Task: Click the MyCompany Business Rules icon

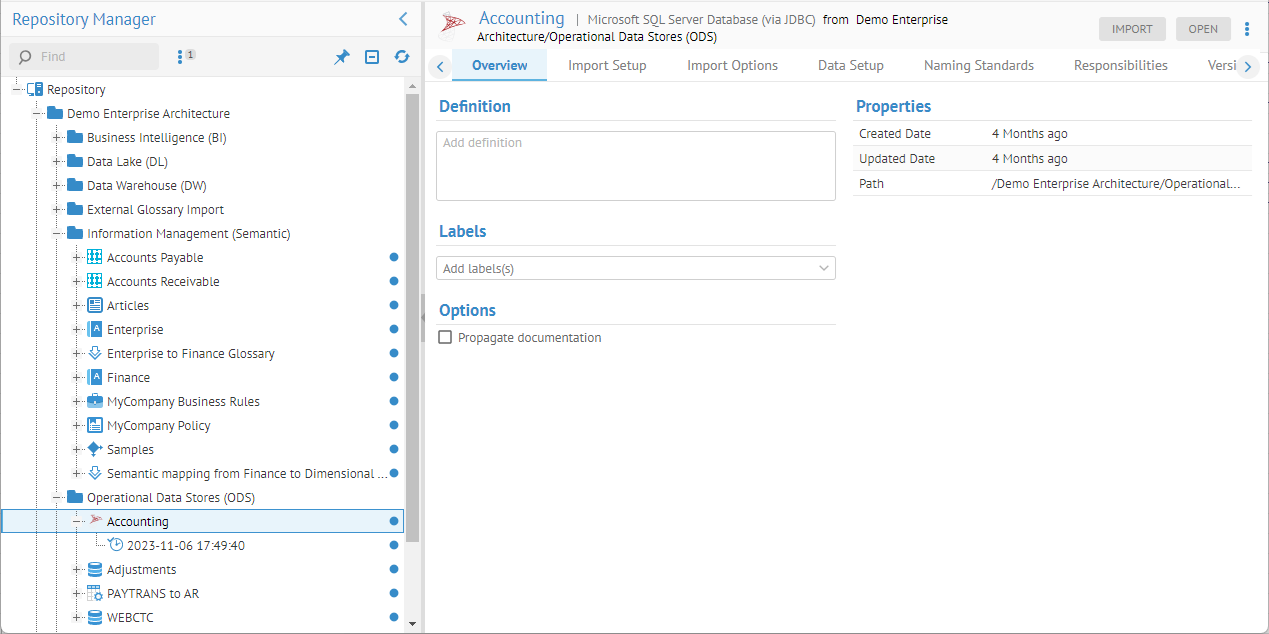Action: pos(95,402)
